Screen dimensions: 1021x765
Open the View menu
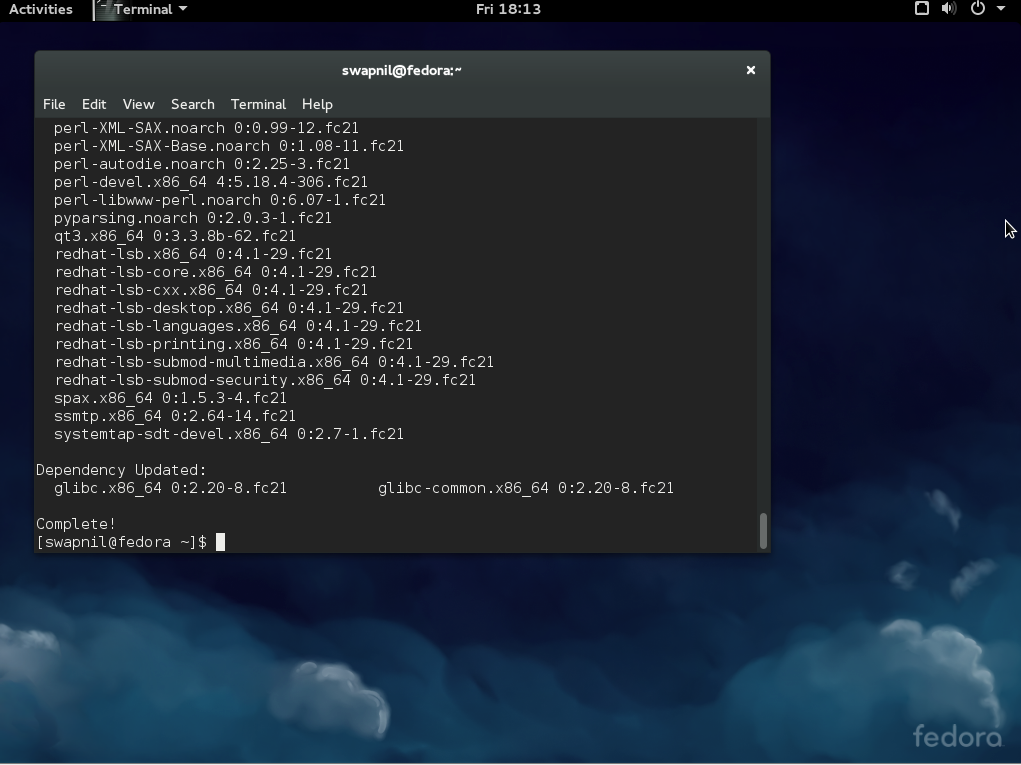pos(138,104)
